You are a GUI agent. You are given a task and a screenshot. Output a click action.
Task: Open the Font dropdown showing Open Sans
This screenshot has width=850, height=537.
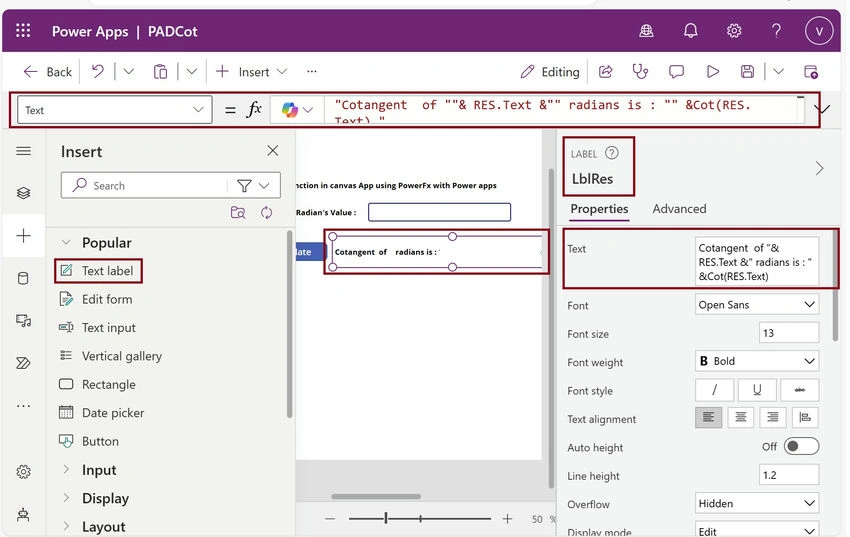coord(757,305)
